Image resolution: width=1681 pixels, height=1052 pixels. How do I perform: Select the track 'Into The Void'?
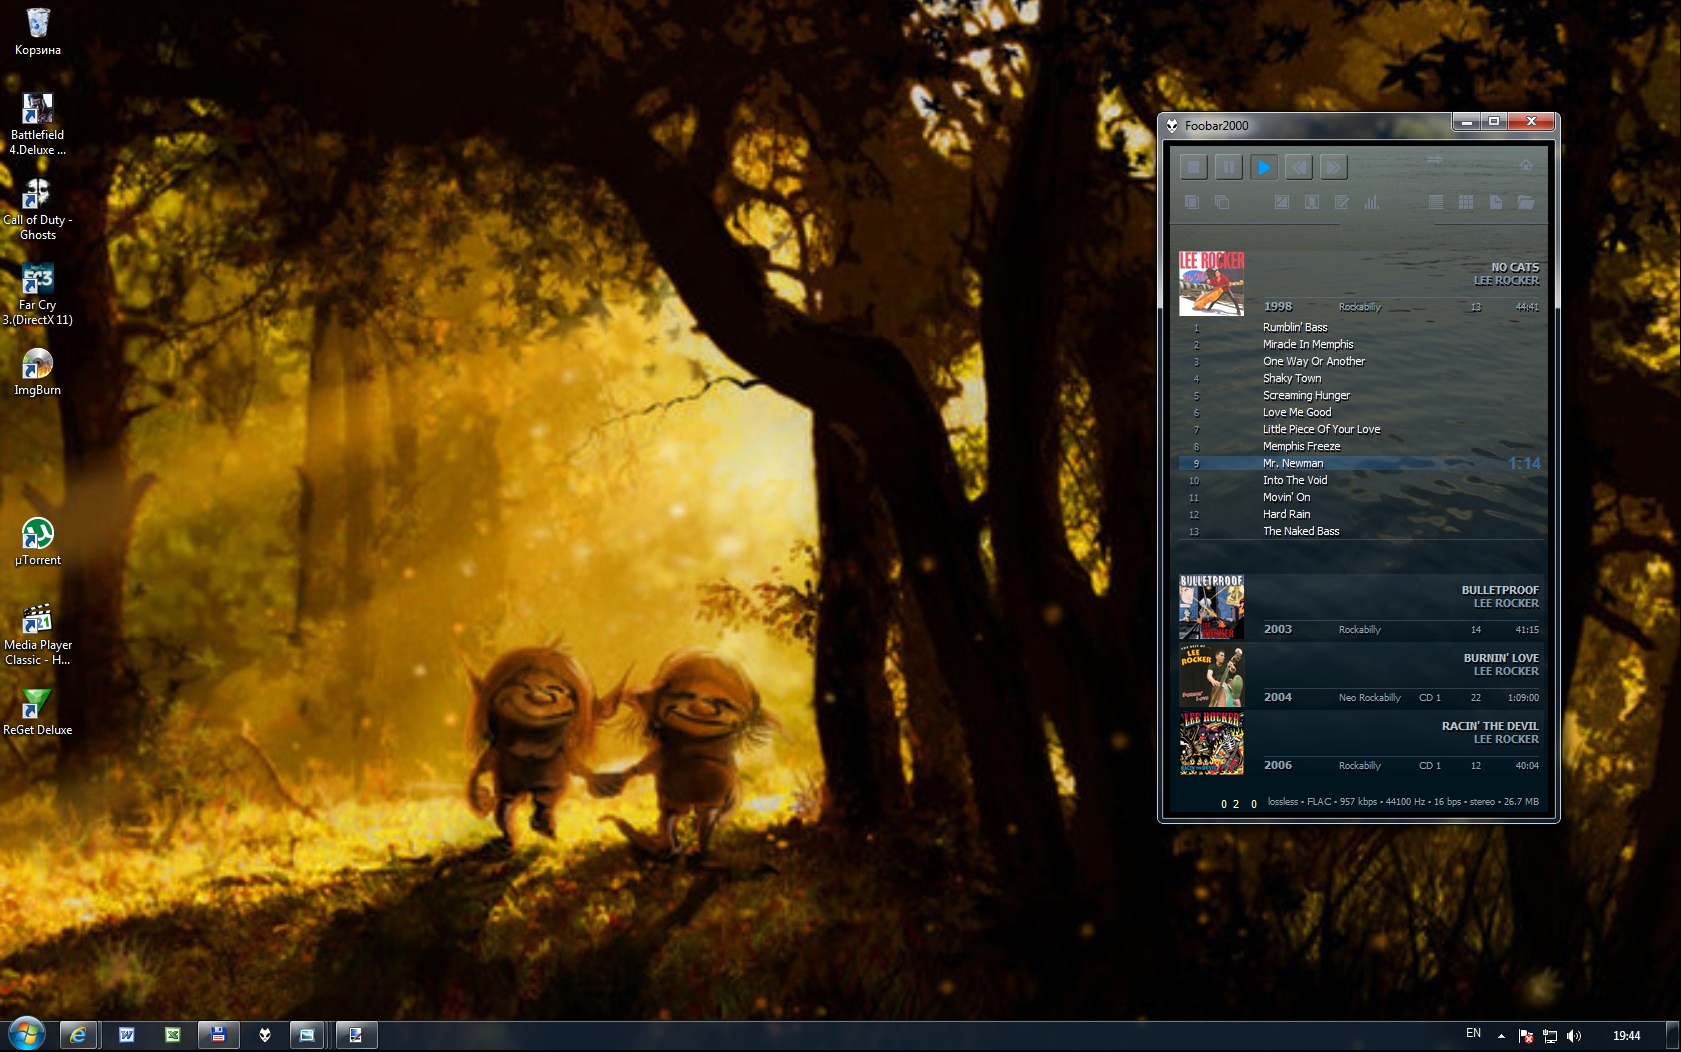point(1295,480)
